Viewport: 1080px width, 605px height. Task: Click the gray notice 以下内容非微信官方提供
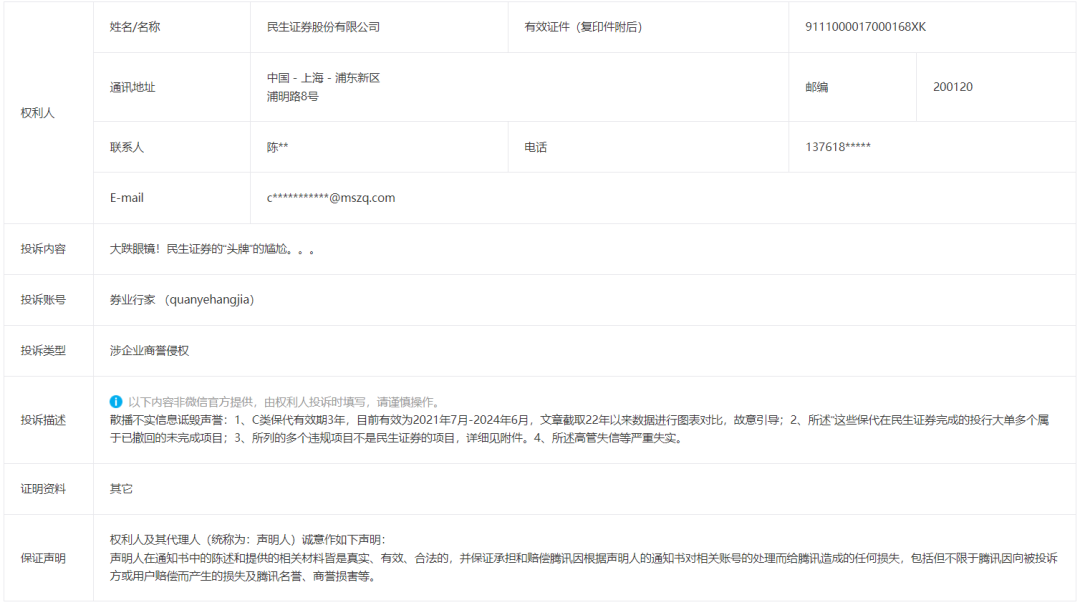point(284,402)
